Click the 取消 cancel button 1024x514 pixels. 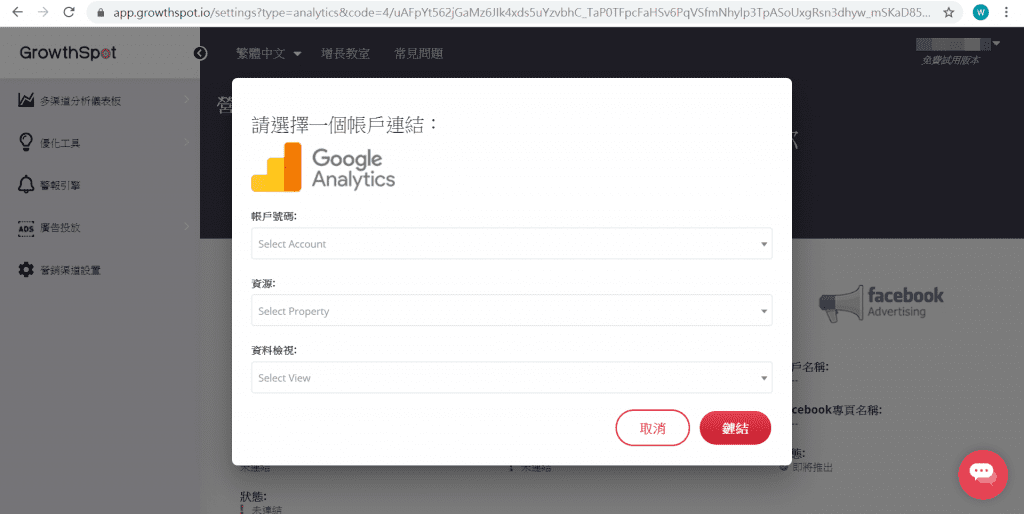[652, 428]
